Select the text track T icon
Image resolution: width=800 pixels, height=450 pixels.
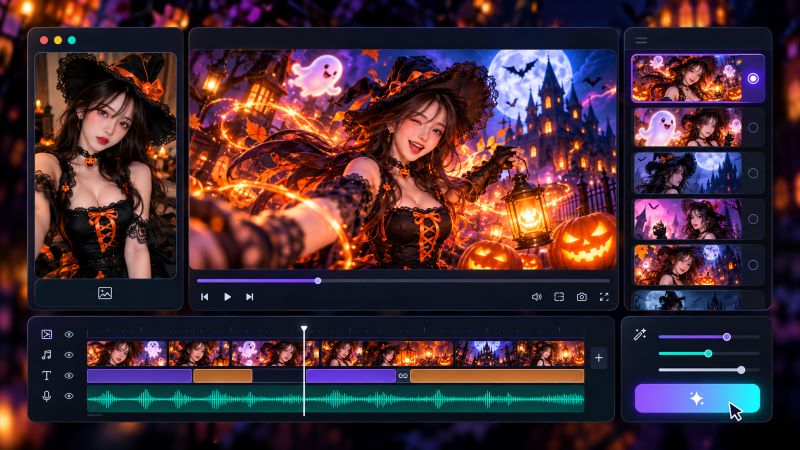(x=46, y=376)
